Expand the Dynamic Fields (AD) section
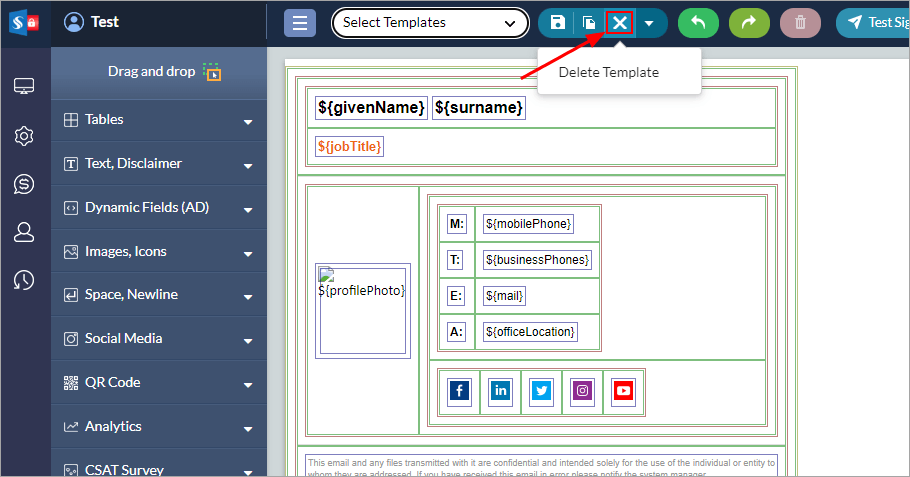Image resolution: width=910 pixels, height=477 pixels. click(x=159, y=208)
